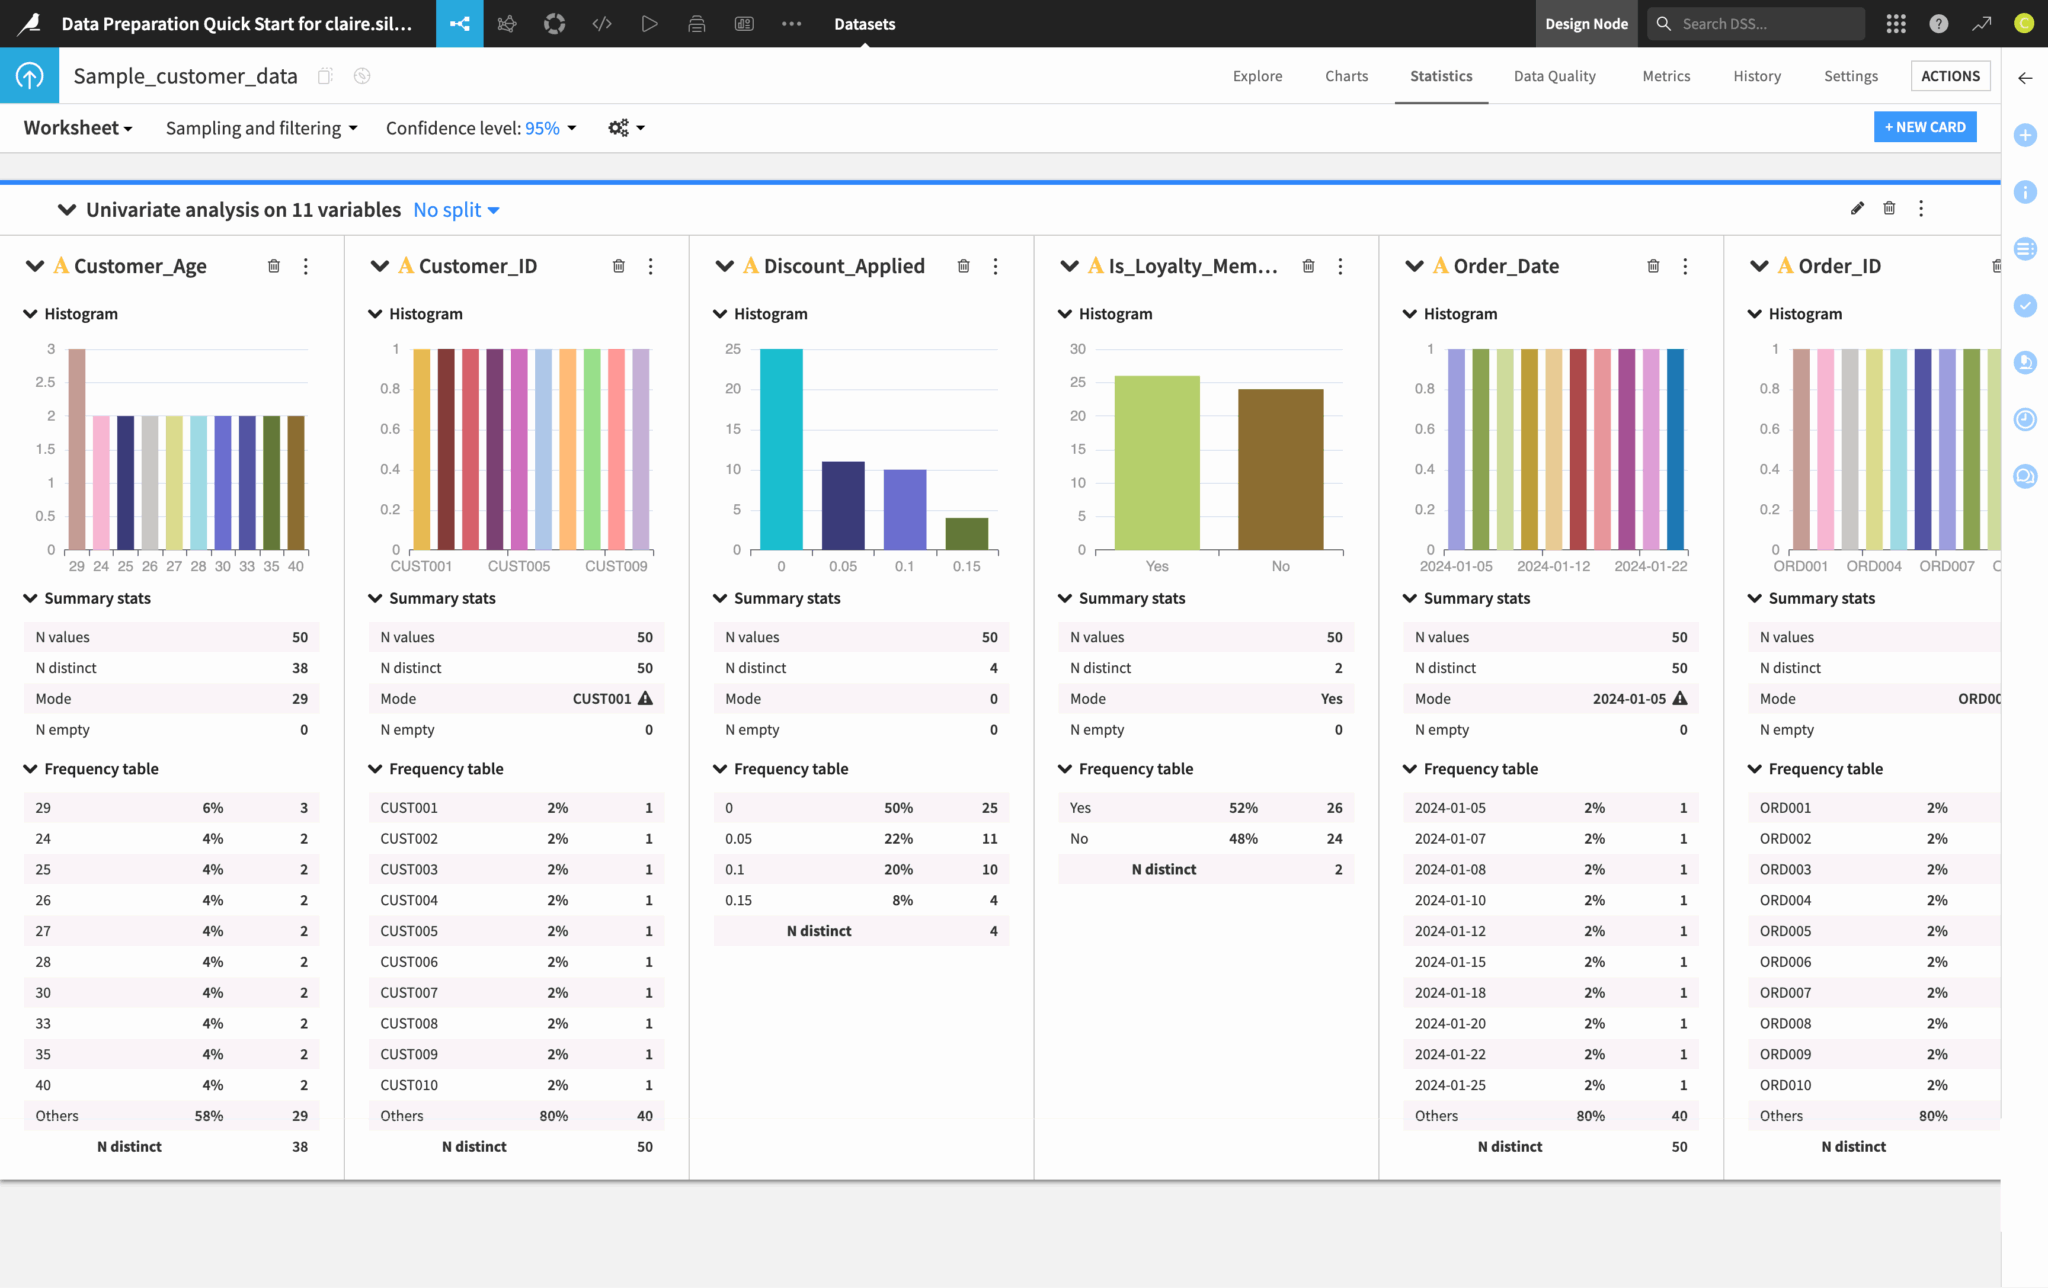This screenshot has width=2048, height=1288.
Task: Delete the Customer_Age card with the trash icon
Action: [x=274, y=266]
